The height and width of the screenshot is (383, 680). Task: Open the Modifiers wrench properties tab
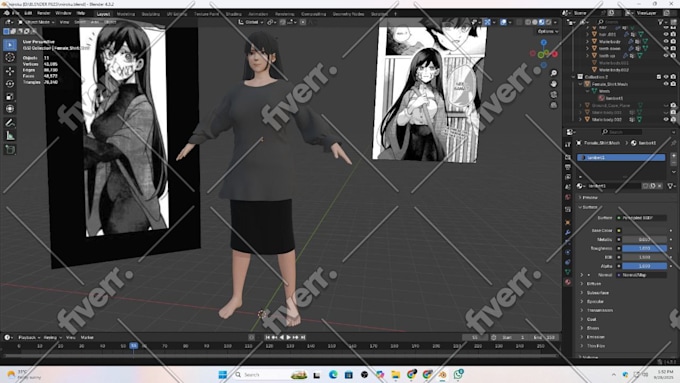tap(568, 233)
